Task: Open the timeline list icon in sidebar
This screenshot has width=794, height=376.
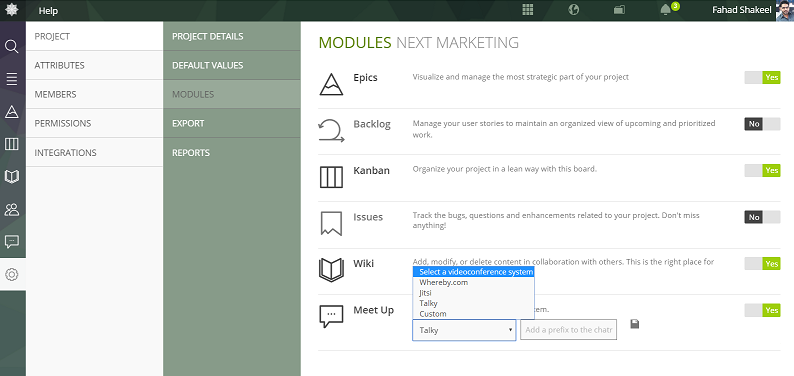Action: 12,79
